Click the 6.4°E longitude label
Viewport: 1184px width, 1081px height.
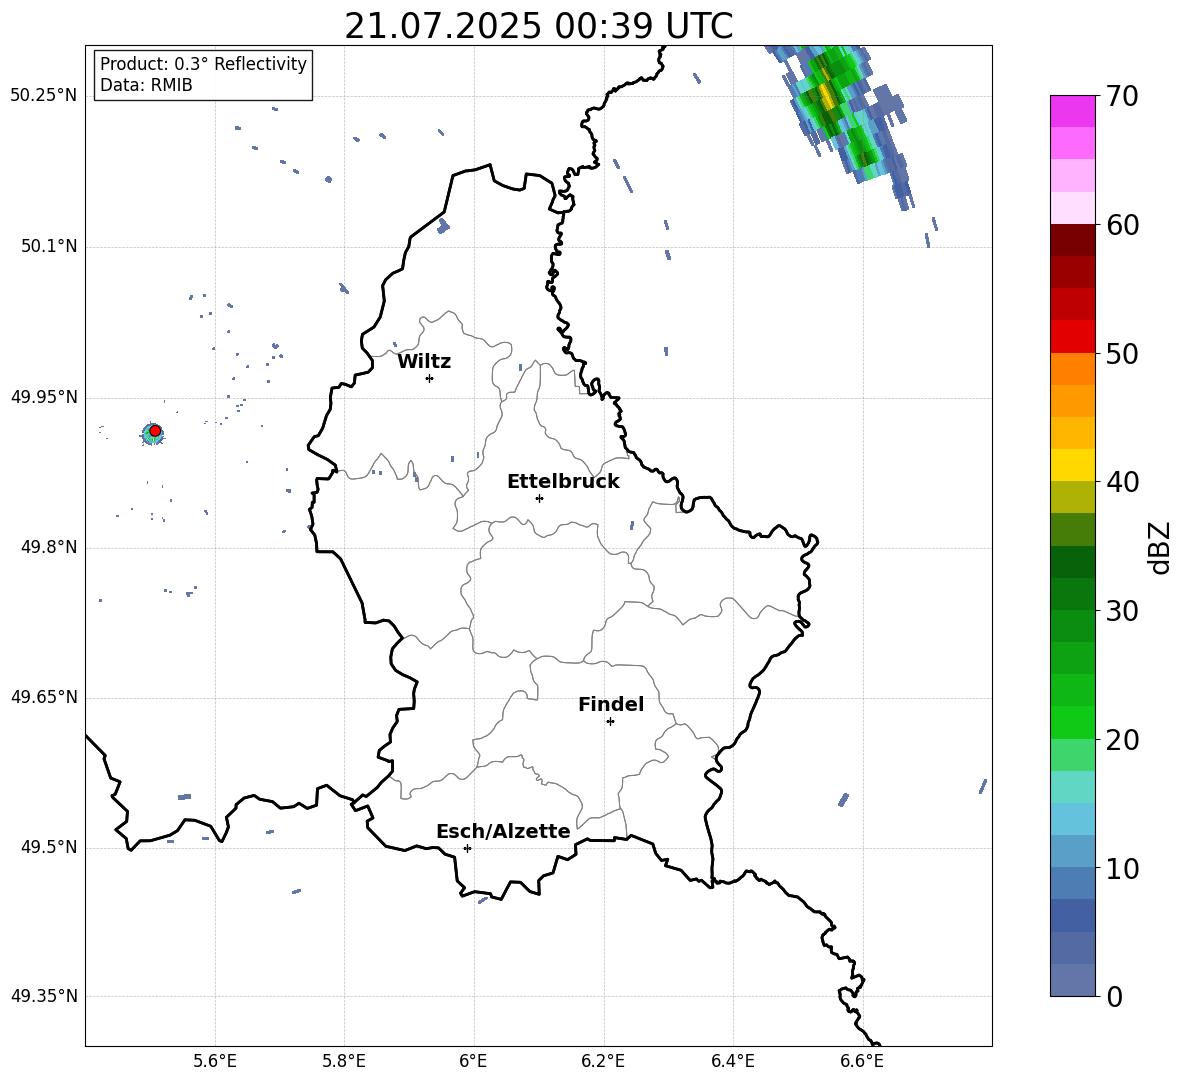click(x=732, y=1061)
